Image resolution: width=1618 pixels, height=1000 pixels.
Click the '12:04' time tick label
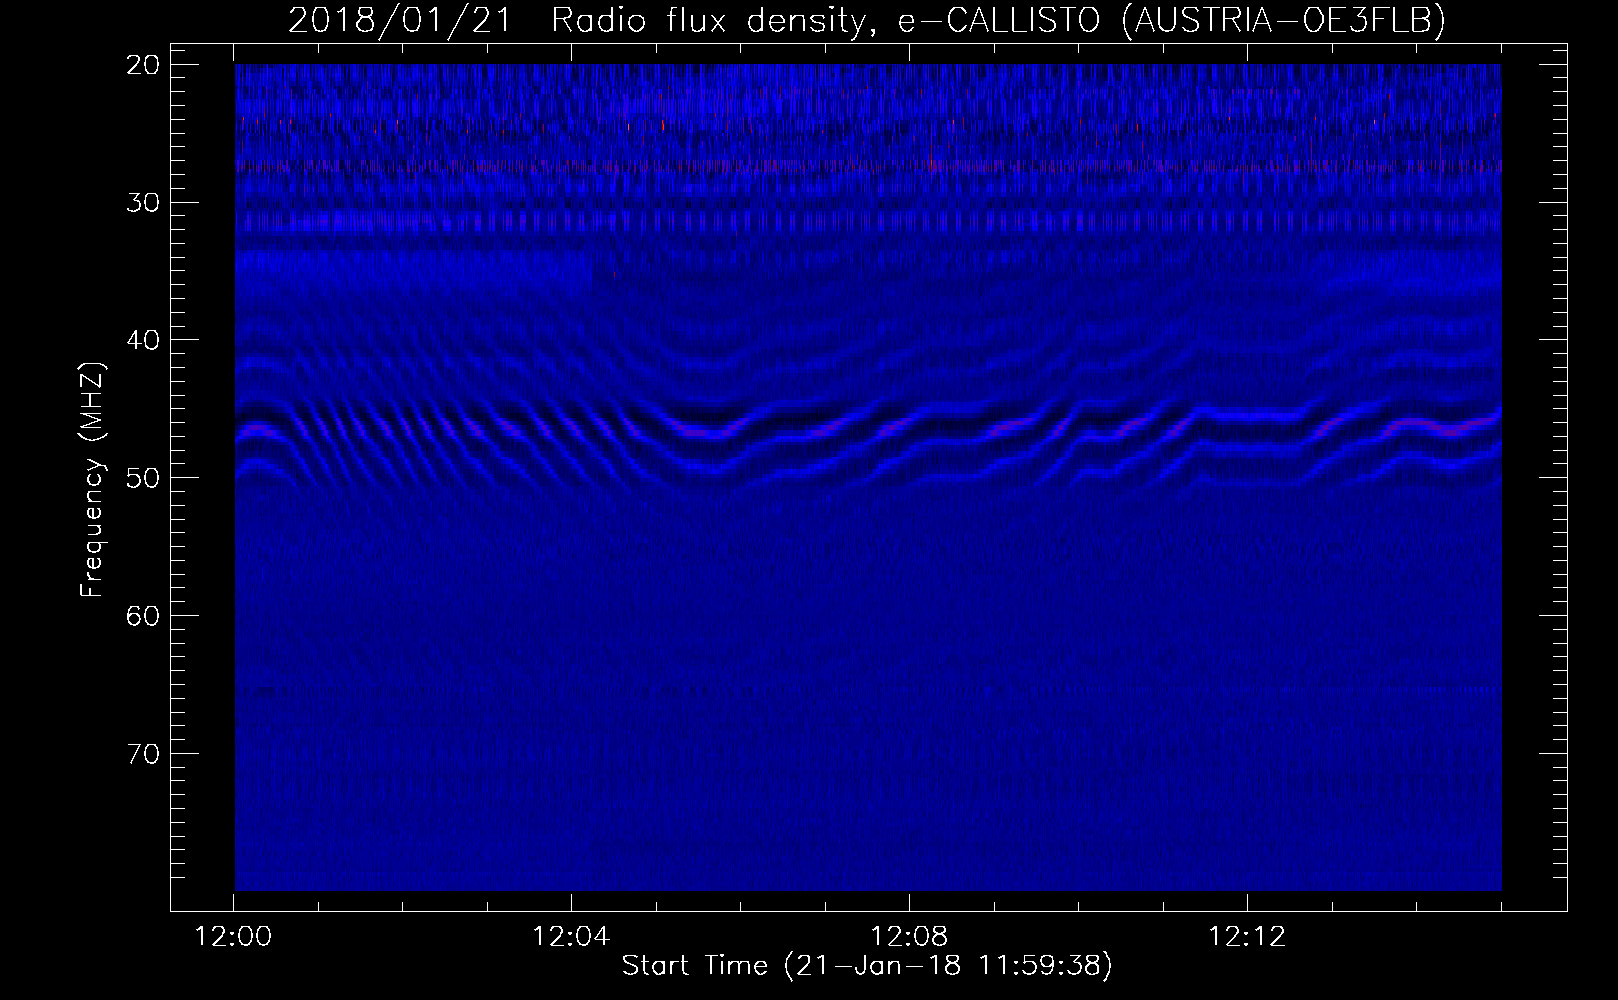pos(571,938)
